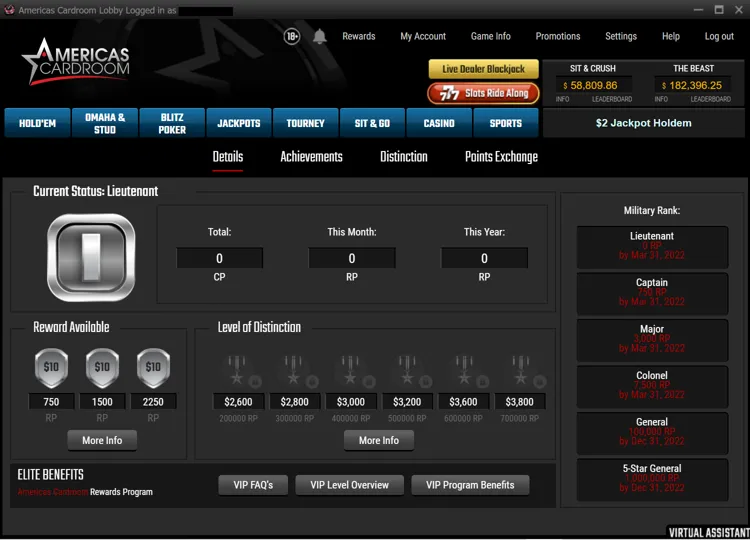Click the Total CP value field

pyautogui.click(x=219, y=258)
